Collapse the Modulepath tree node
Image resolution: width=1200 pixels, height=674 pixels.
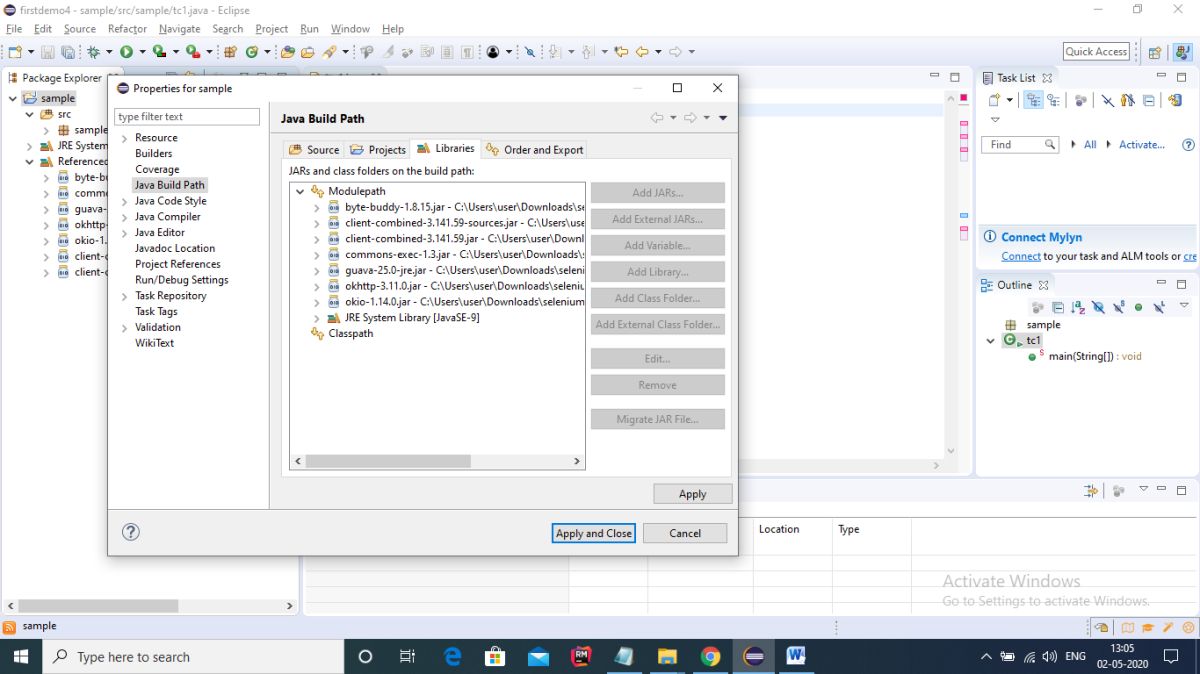tap(301, 191)
